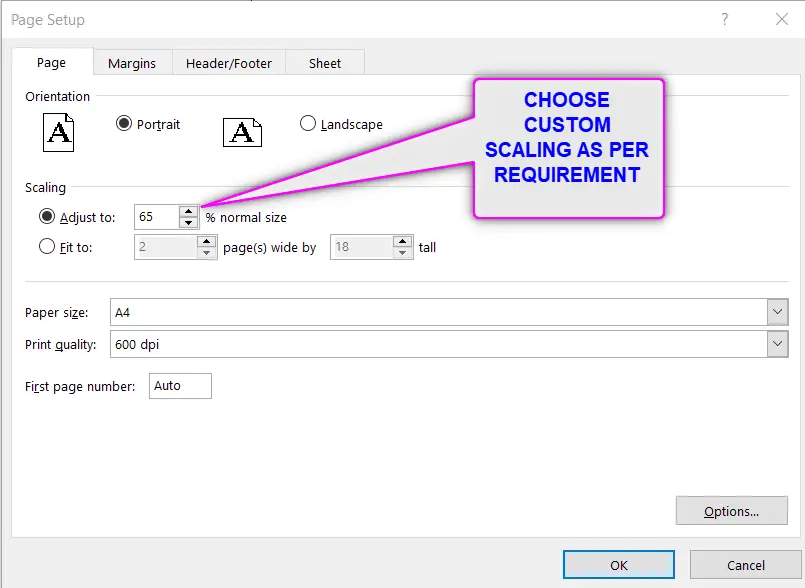Decrease the Adjust to percentage value
Viewport: 805px width, 588px height.
(188, 222)
